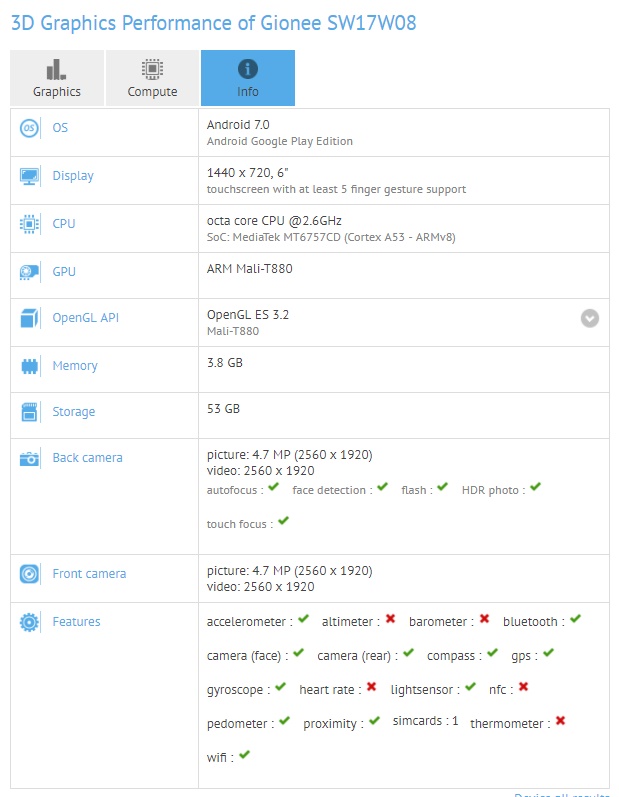Click the compass check mark
This screenshot has width=619, height=797.
[x=492, y=653]
